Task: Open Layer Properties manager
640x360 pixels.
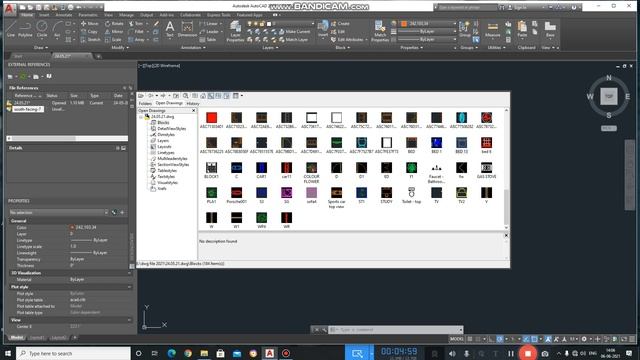Action: [235, 31]
